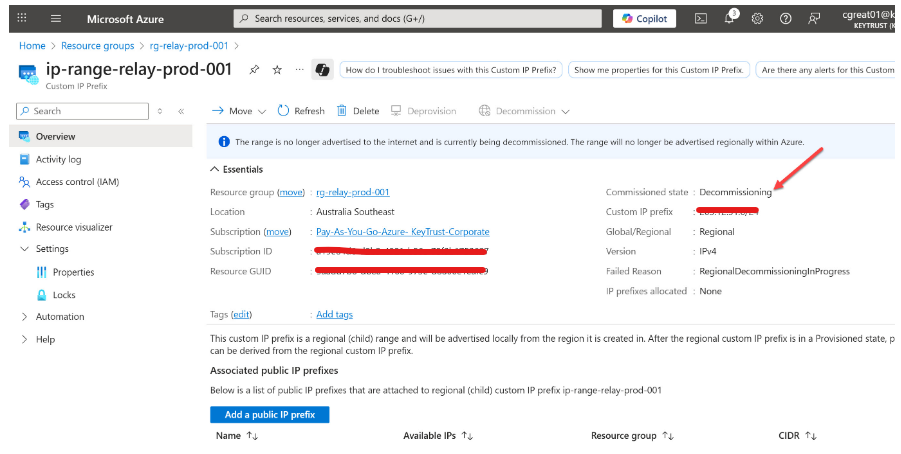
Task: Click the 'RegionalDecommissioningInProgress' failed reason value
Action: 774,271
